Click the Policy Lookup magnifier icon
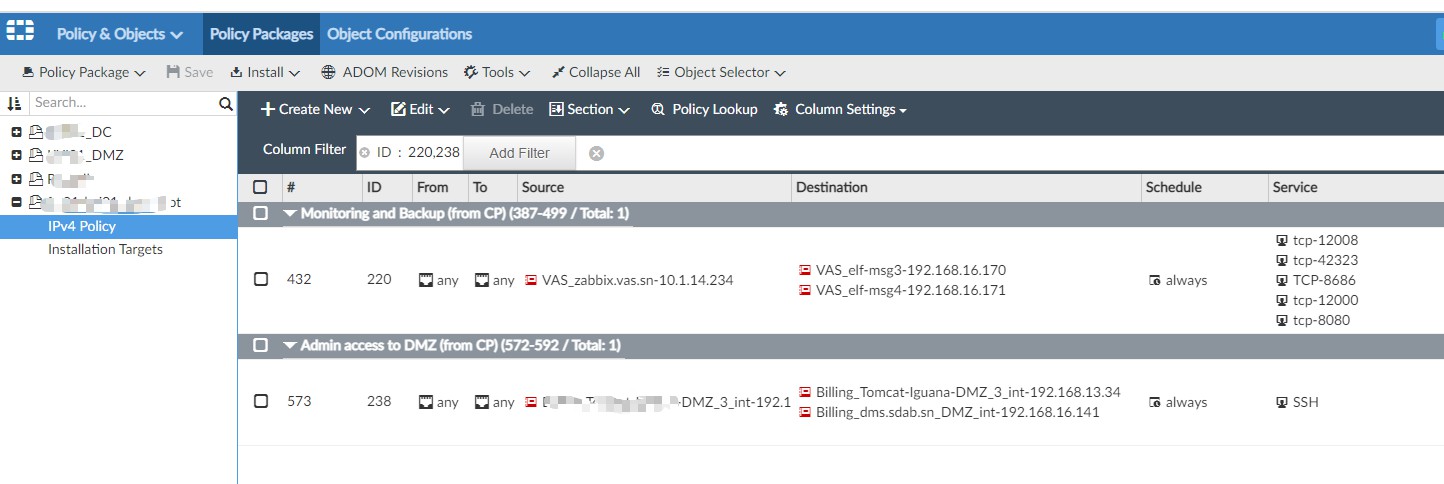This screenshot has width=1444, height=484. tap(658, 109)
